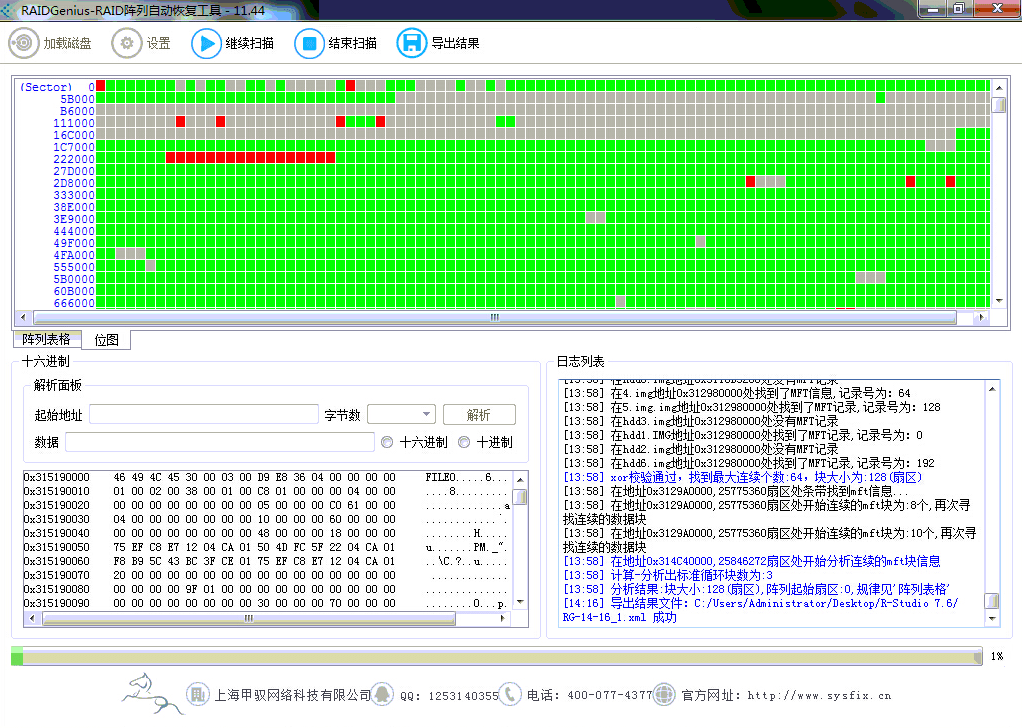Click sector row label 111000
The height and width of the screenshot is (728, 1022).
click(74, 123)
